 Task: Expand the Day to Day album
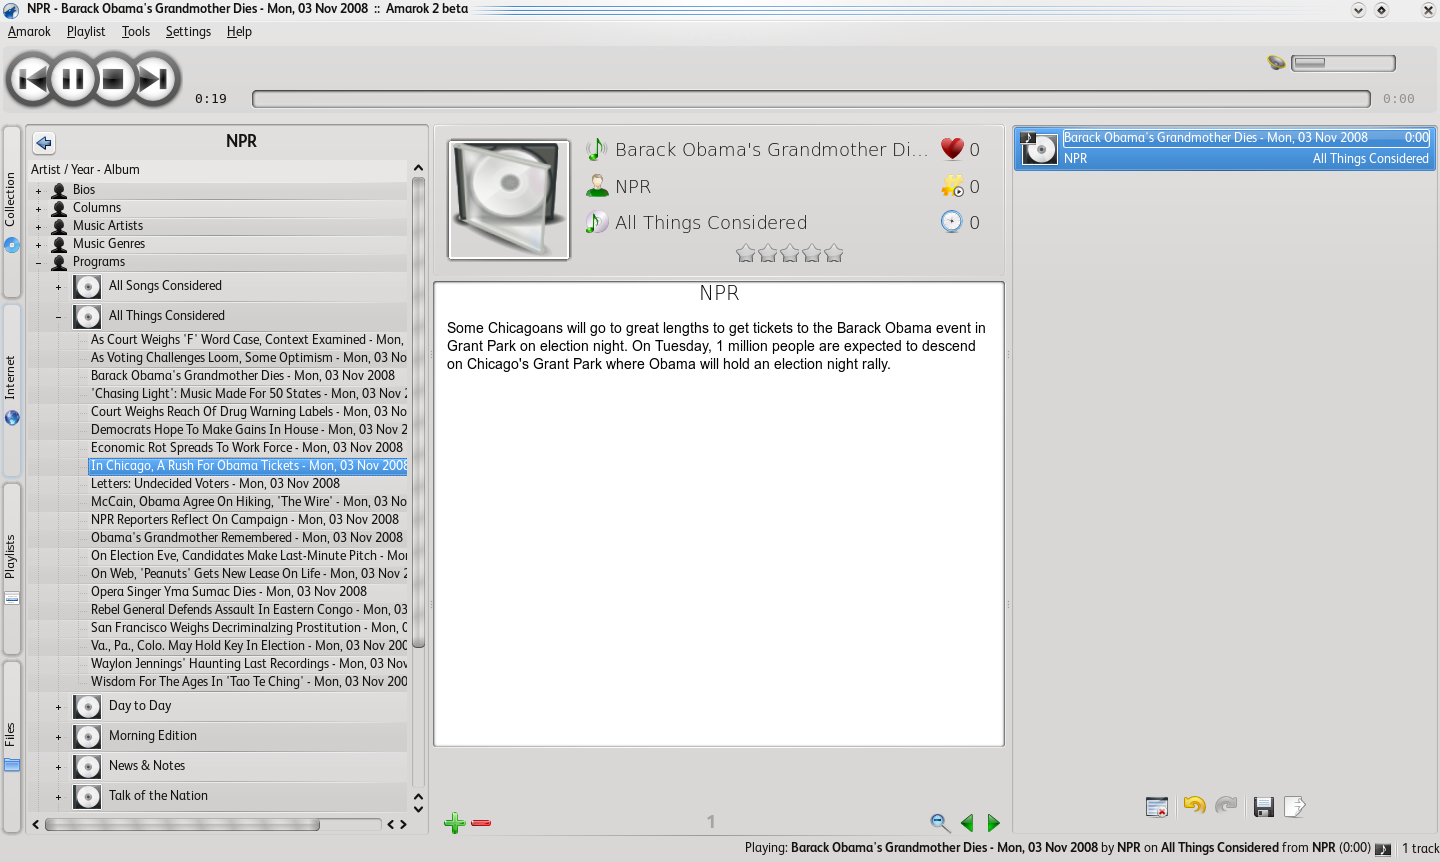[58, 707]
